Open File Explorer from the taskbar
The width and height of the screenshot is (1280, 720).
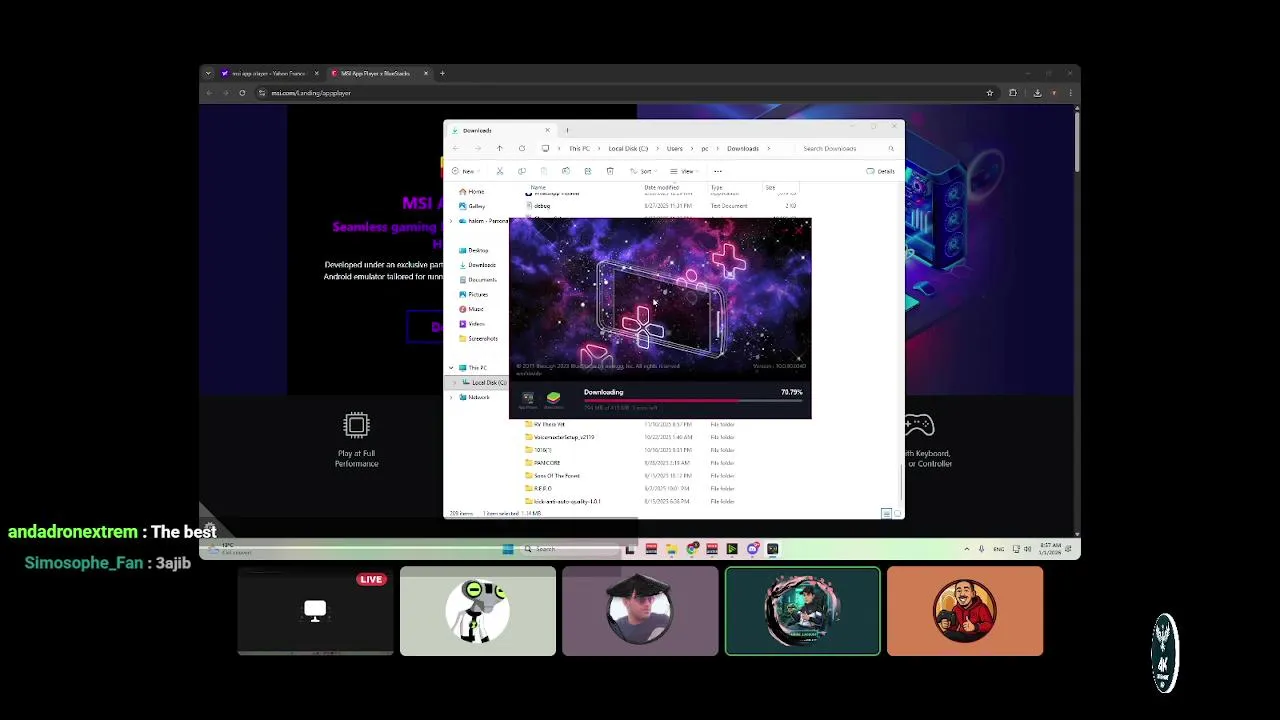point(671,549)
